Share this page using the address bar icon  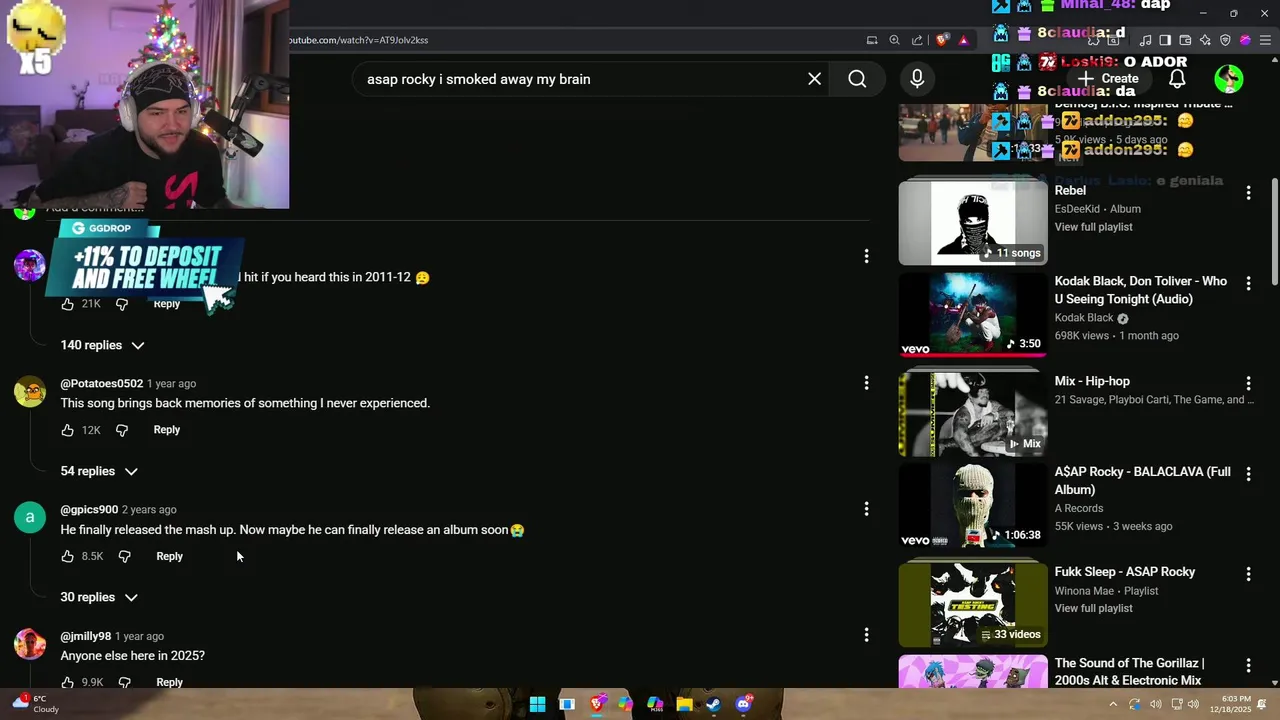(x=917, y=40)
